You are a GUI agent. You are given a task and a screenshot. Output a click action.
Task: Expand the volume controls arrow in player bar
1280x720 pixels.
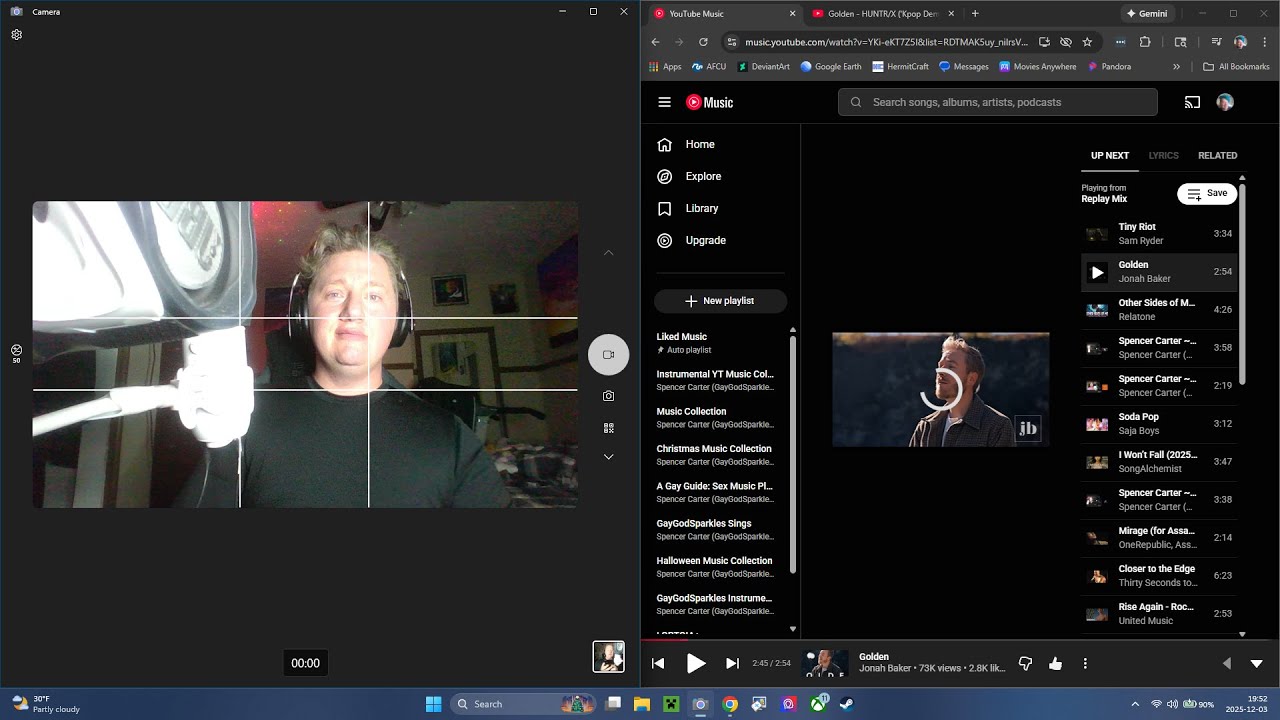[x=1227, y=663]
